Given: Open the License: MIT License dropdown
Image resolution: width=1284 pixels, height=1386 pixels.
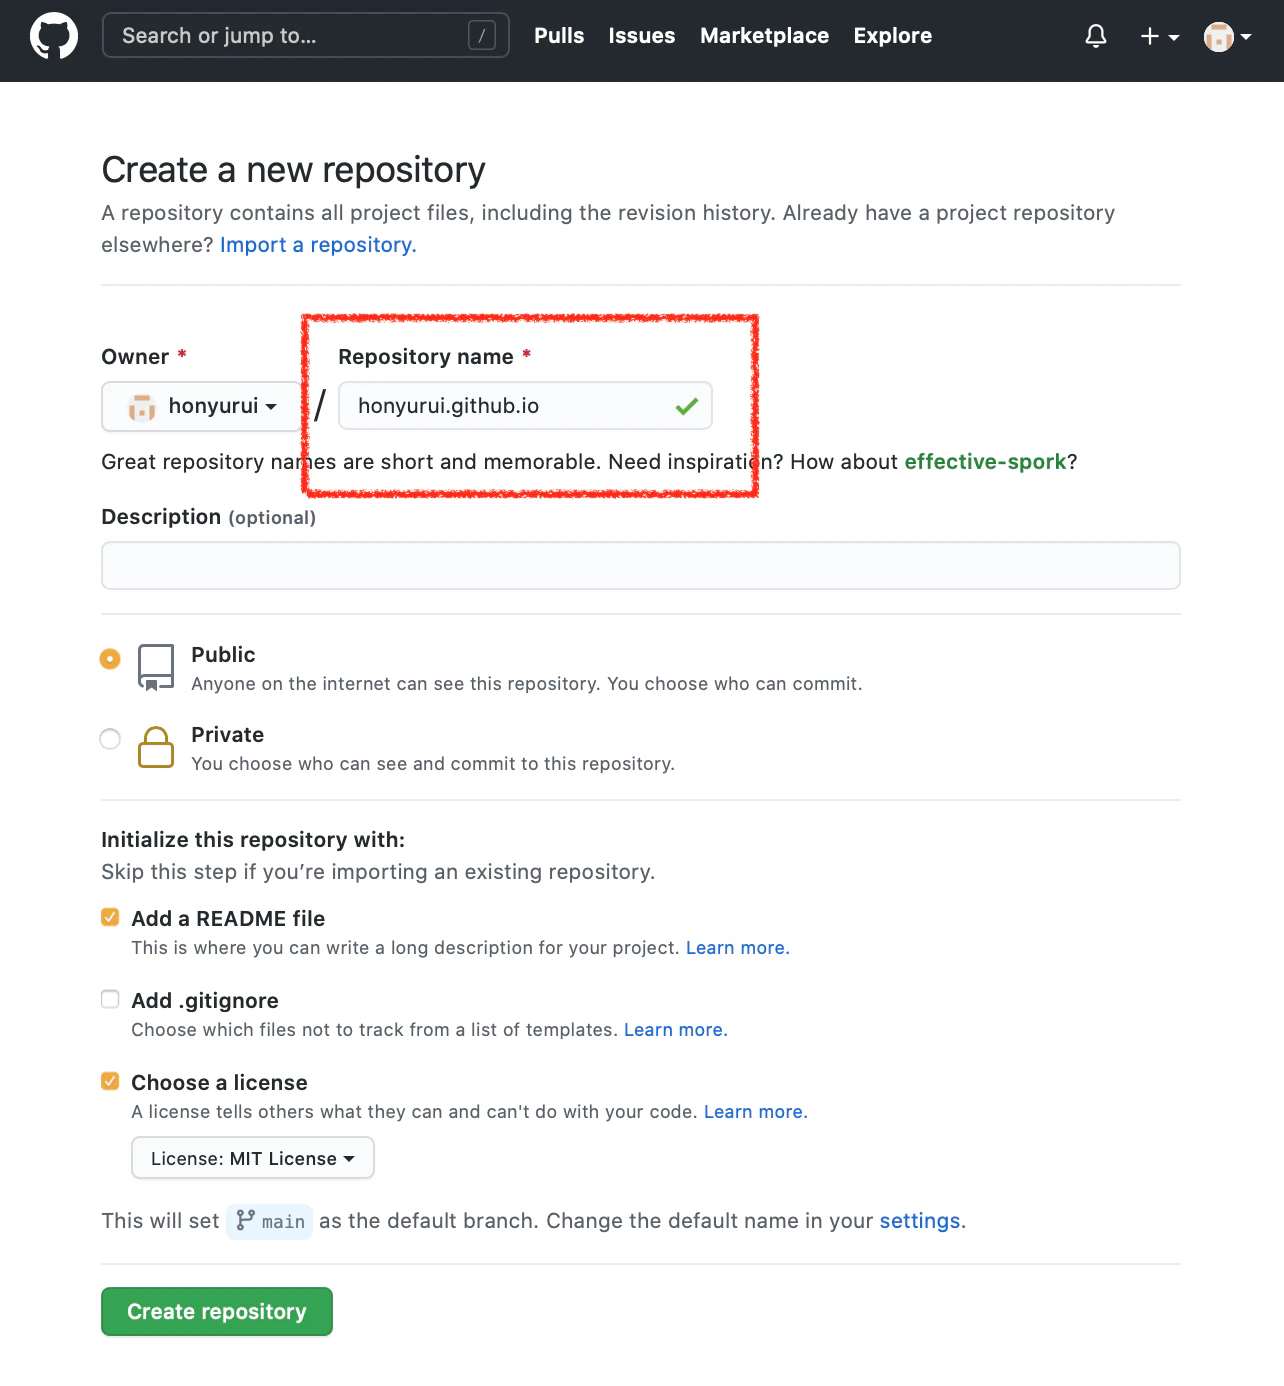Looking at the screenshot, I should pos(252,1158).
